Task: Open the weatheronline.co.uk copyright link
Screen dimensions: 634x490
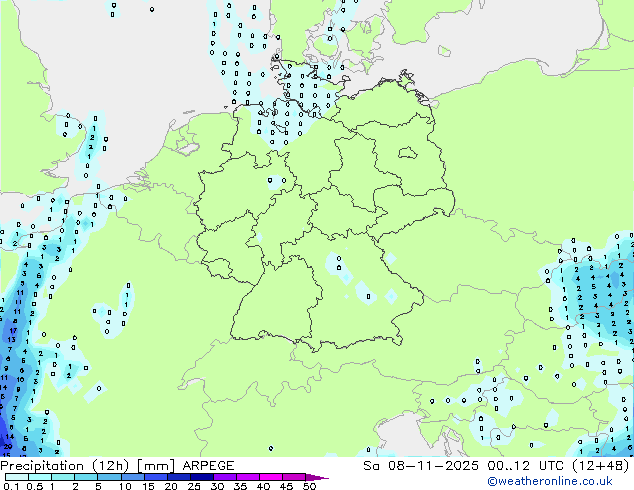Action: click(x=550, y=481)
